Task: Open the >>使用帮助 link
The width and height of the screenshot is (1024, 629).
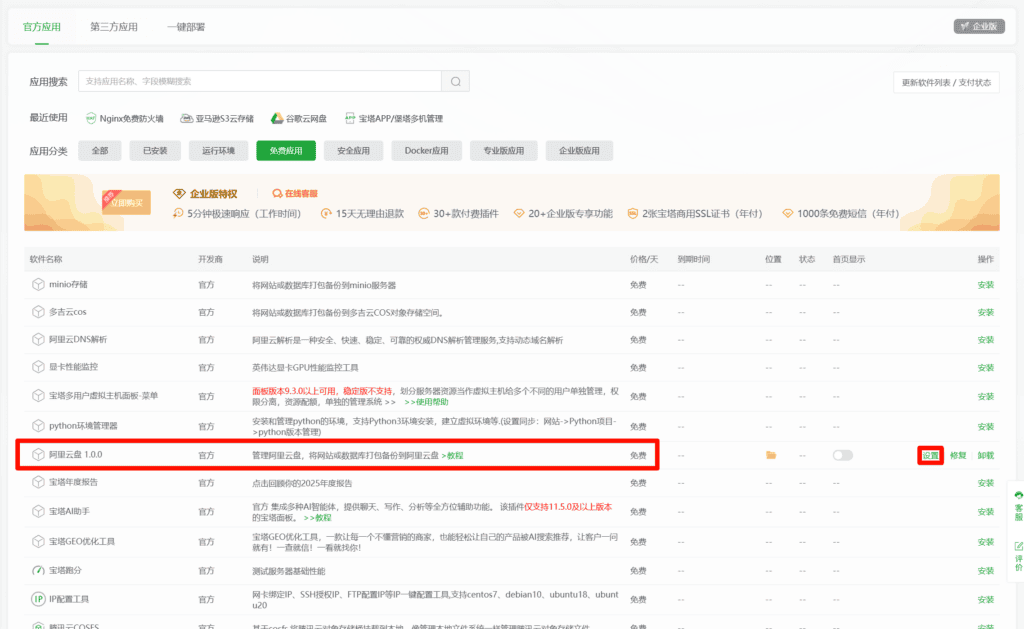Action: click(x=426, y=402)
